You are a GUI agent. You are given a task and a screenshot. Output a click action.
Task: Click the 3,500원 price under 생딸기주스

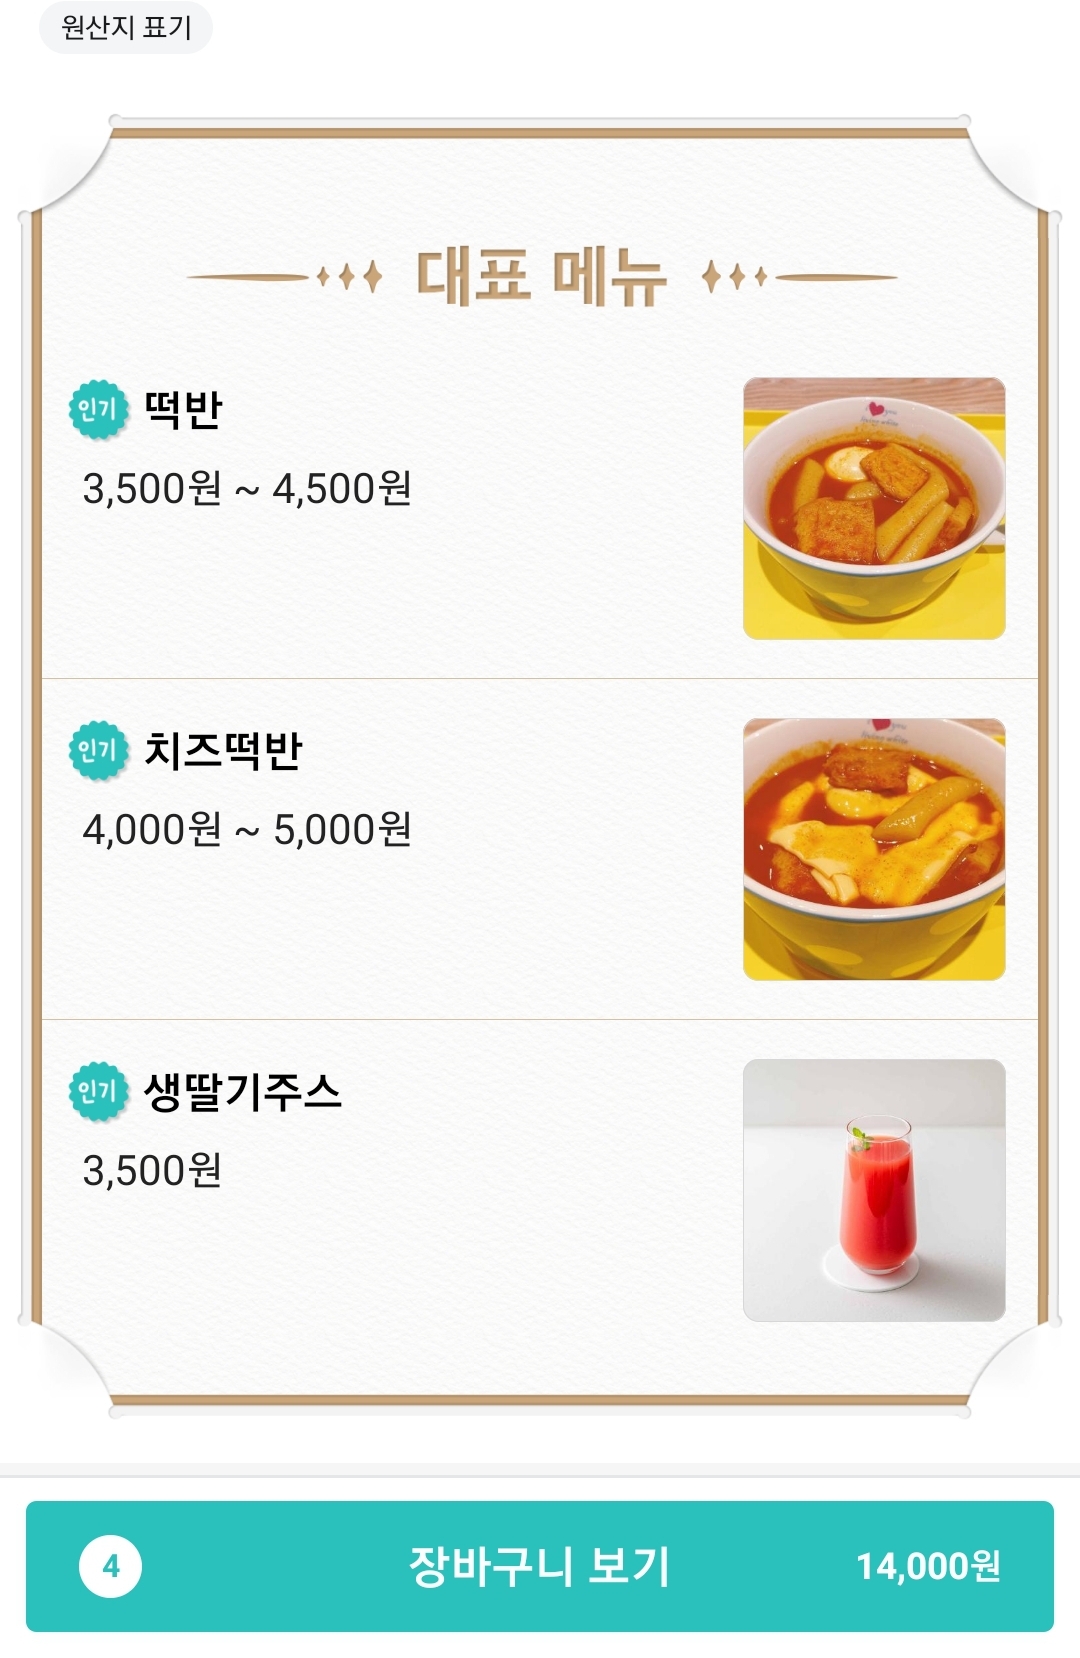(152, 1171)
